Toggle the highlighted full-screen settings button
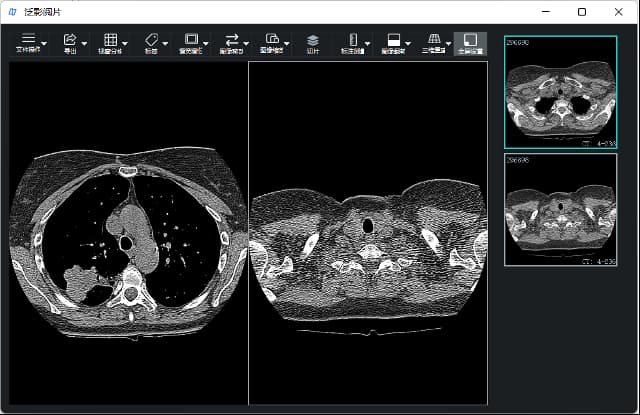 click(x=465, y=42)
